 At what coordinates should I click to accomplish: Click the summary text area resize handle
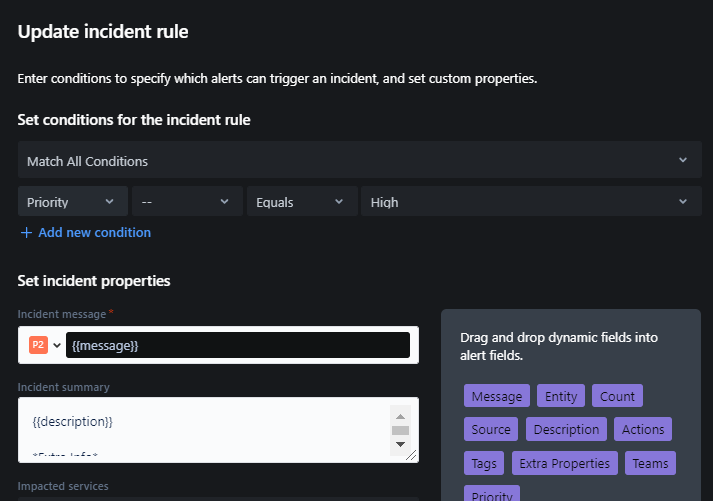[x=411, y=456]
